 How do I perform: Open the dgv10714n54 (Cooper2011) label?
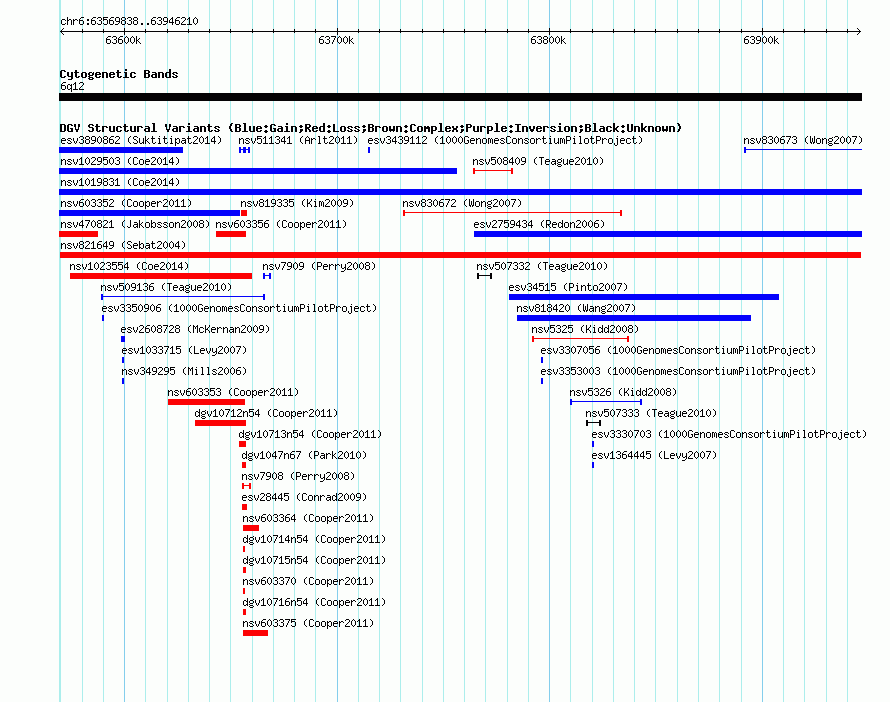pyautogui.click(x=314, y=539)
